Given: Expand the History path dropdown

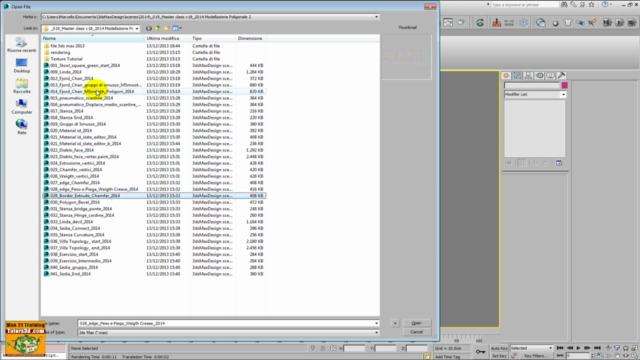Looking at the screenshot, I should tap(376, 17).
